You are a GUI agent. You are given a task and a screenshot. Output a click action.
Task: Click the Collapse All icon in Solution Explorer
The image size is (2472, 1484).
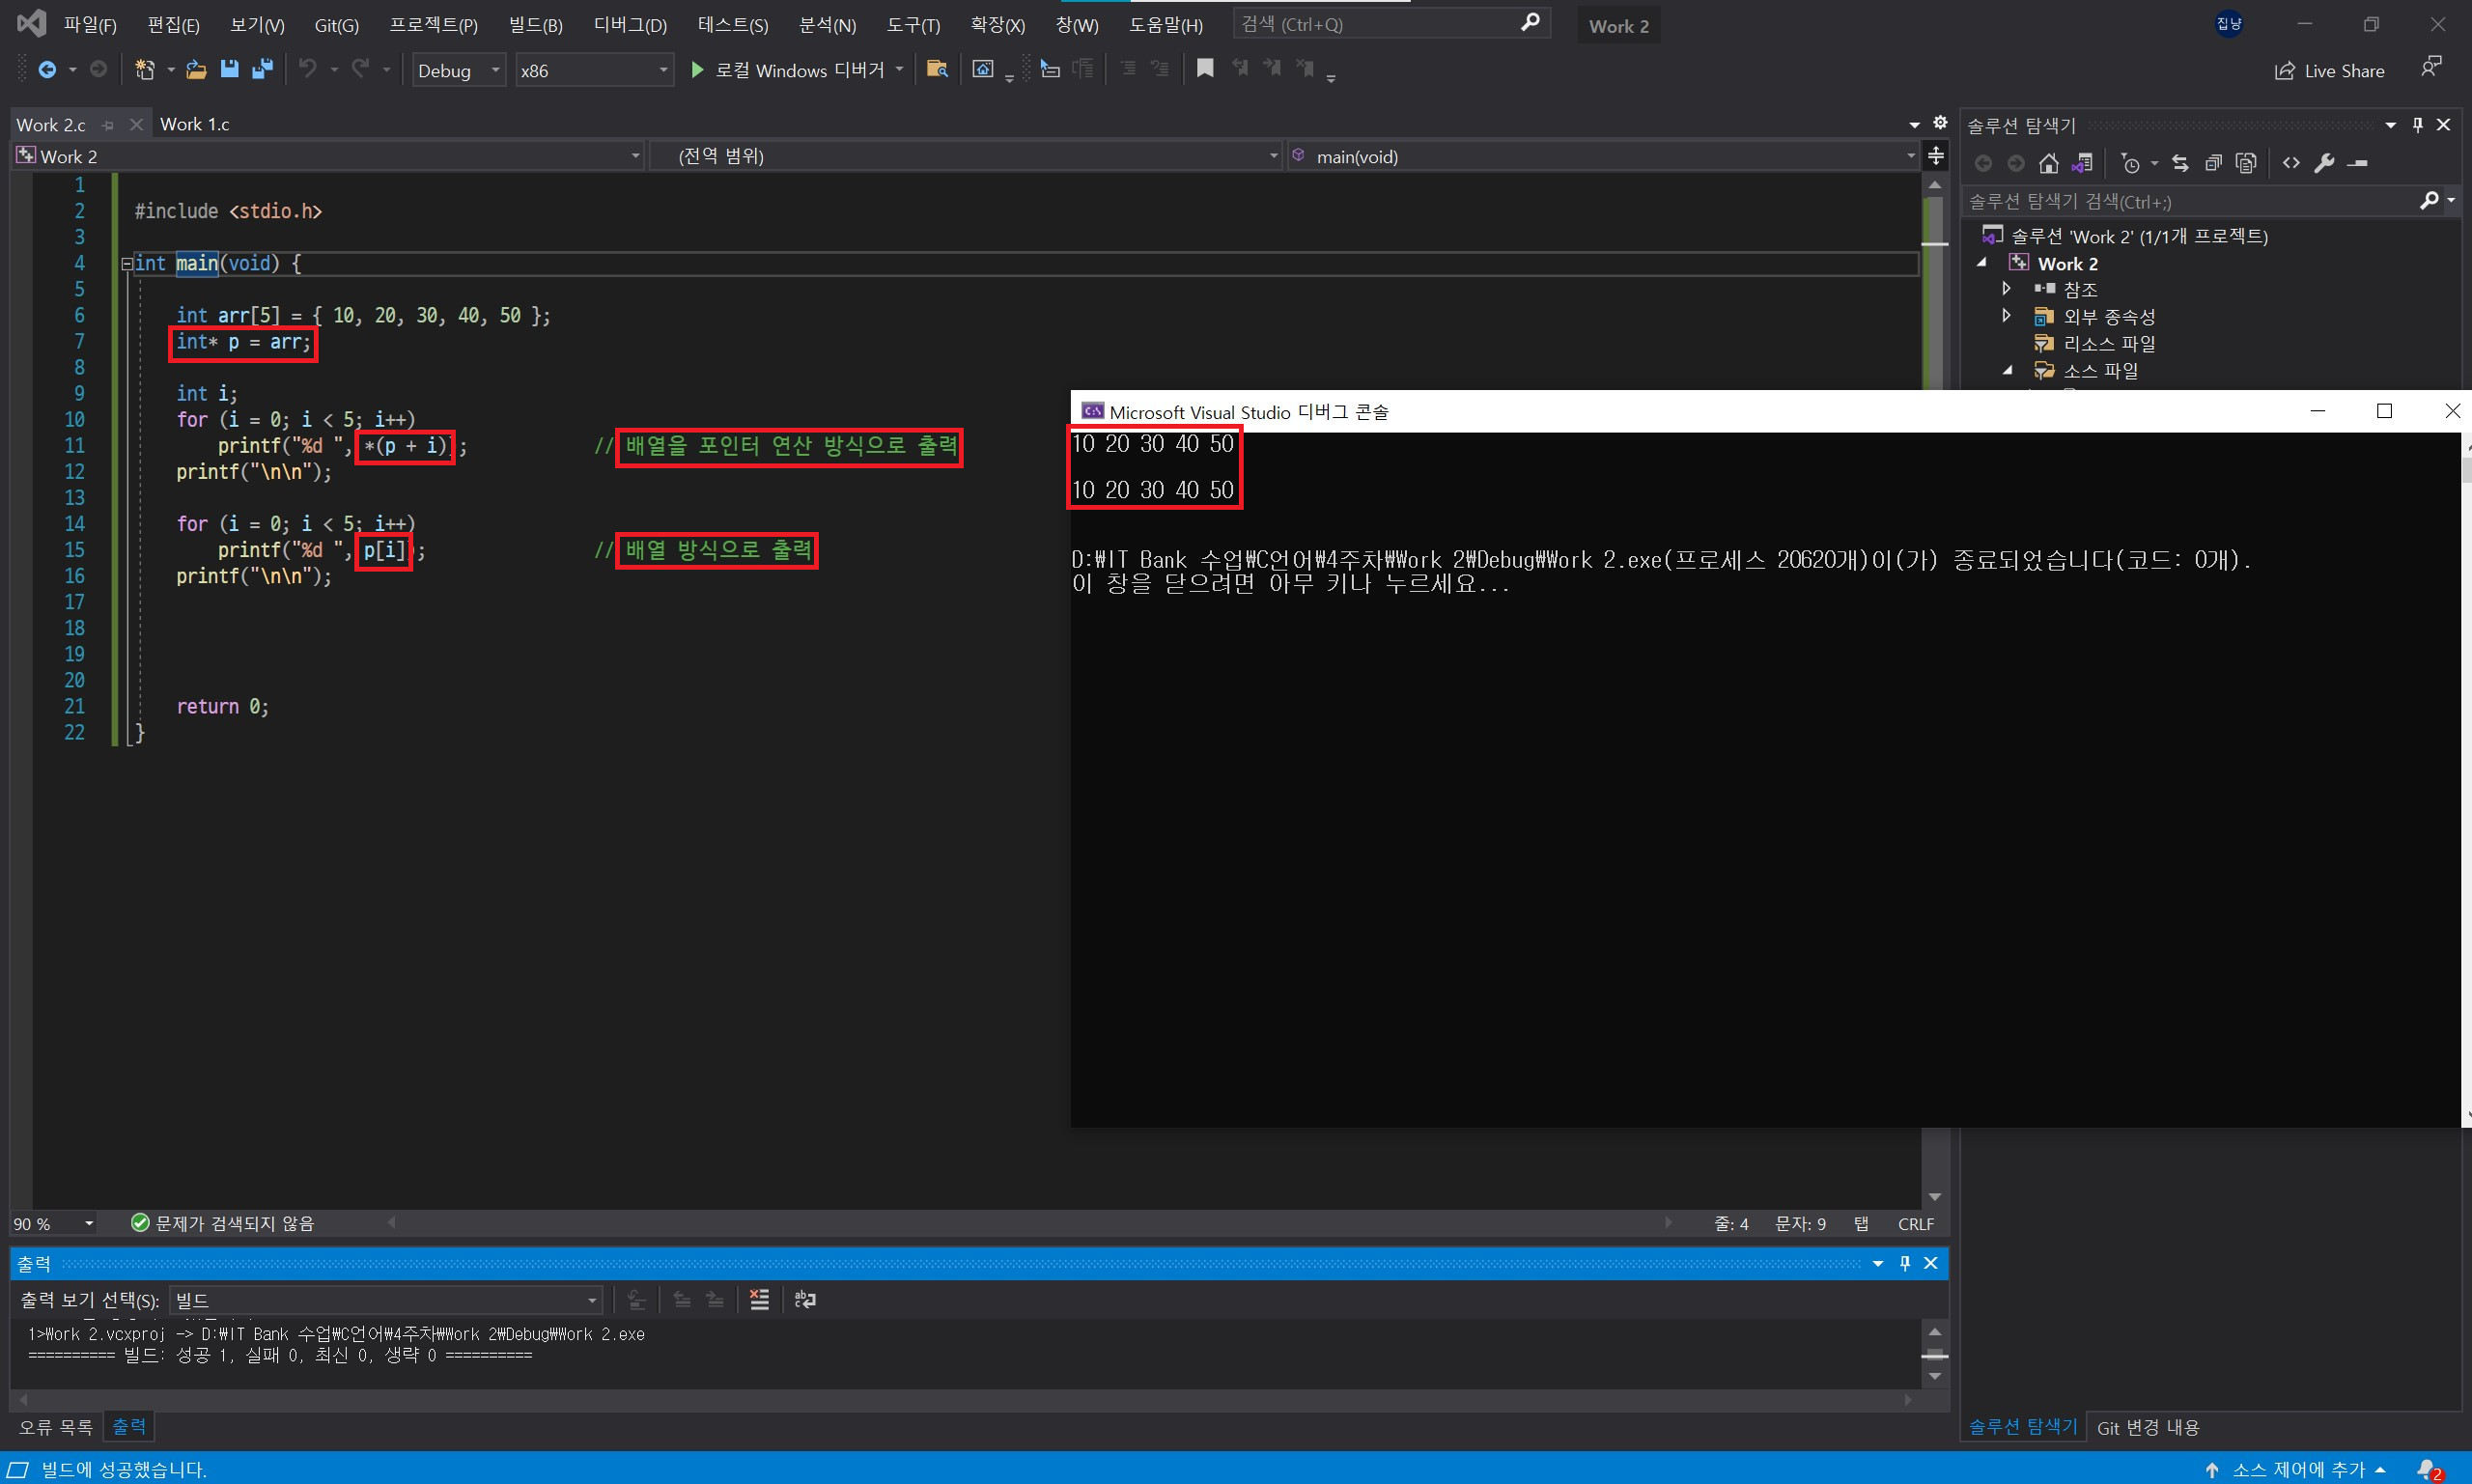2213,163
